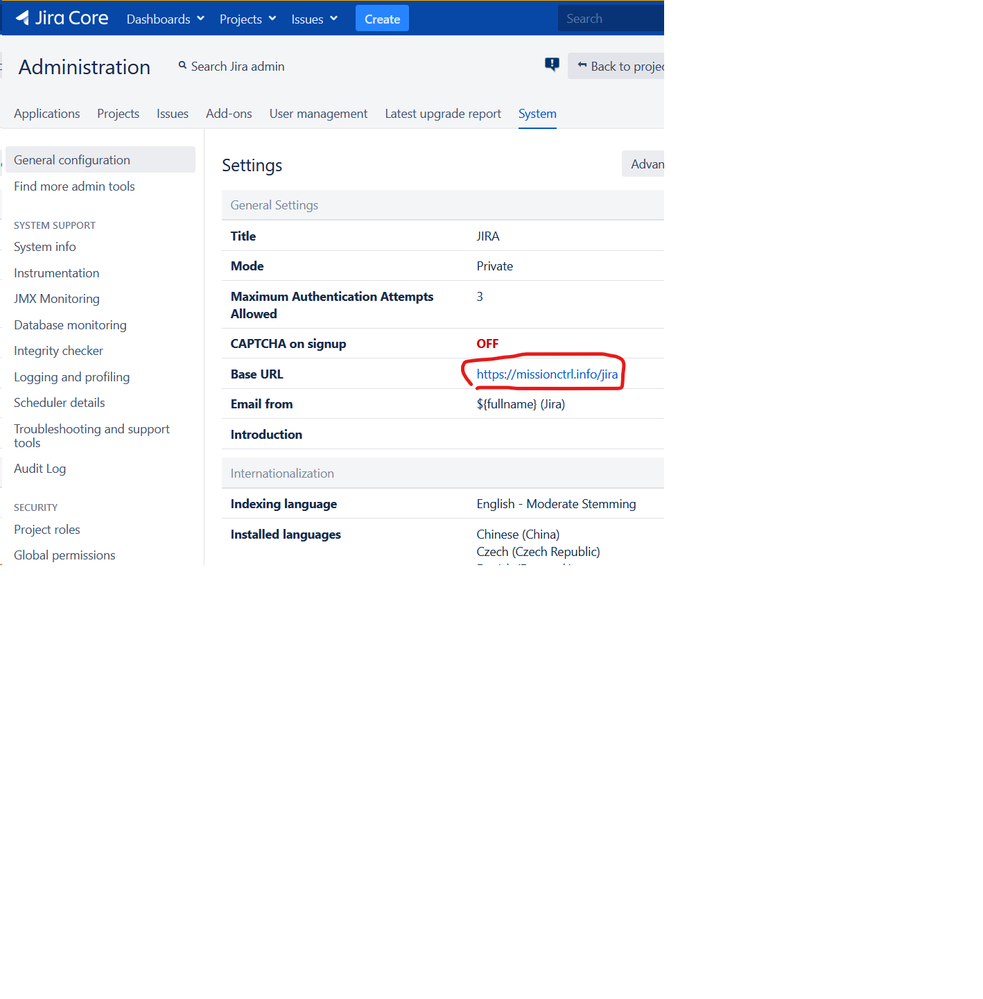The height and width of the screenshot is (999, 983).
Task: Open System info page
Action: (45, 247)
